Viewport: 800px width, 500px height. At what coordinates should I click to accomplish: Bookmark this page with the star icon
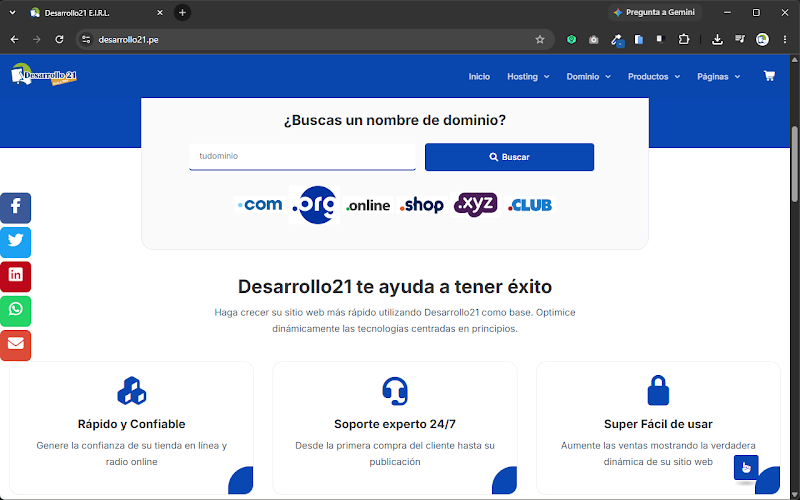[x=540, y=39]
